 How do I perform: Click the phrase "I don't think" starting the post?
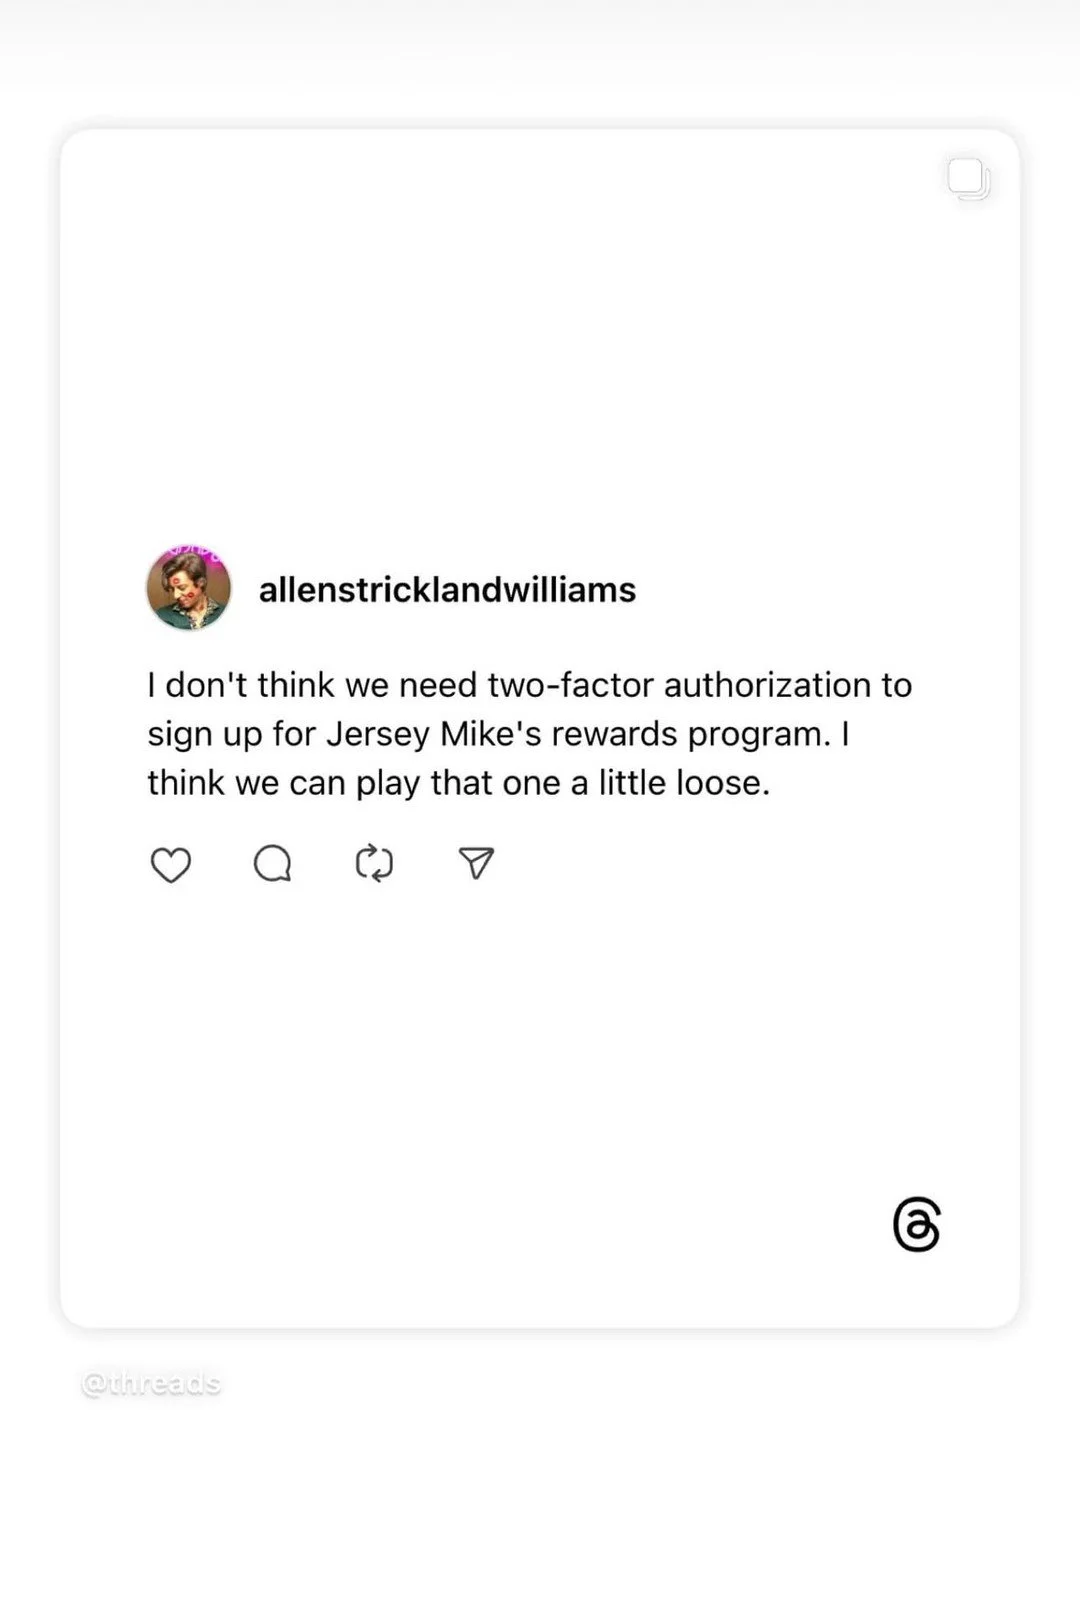[x=241, y=685]
